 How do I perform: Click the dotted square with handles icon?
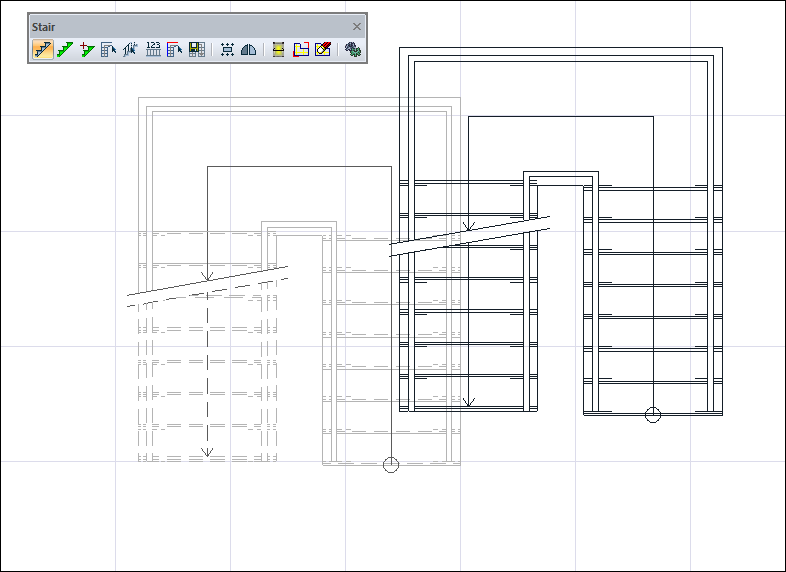click(227, 49)
